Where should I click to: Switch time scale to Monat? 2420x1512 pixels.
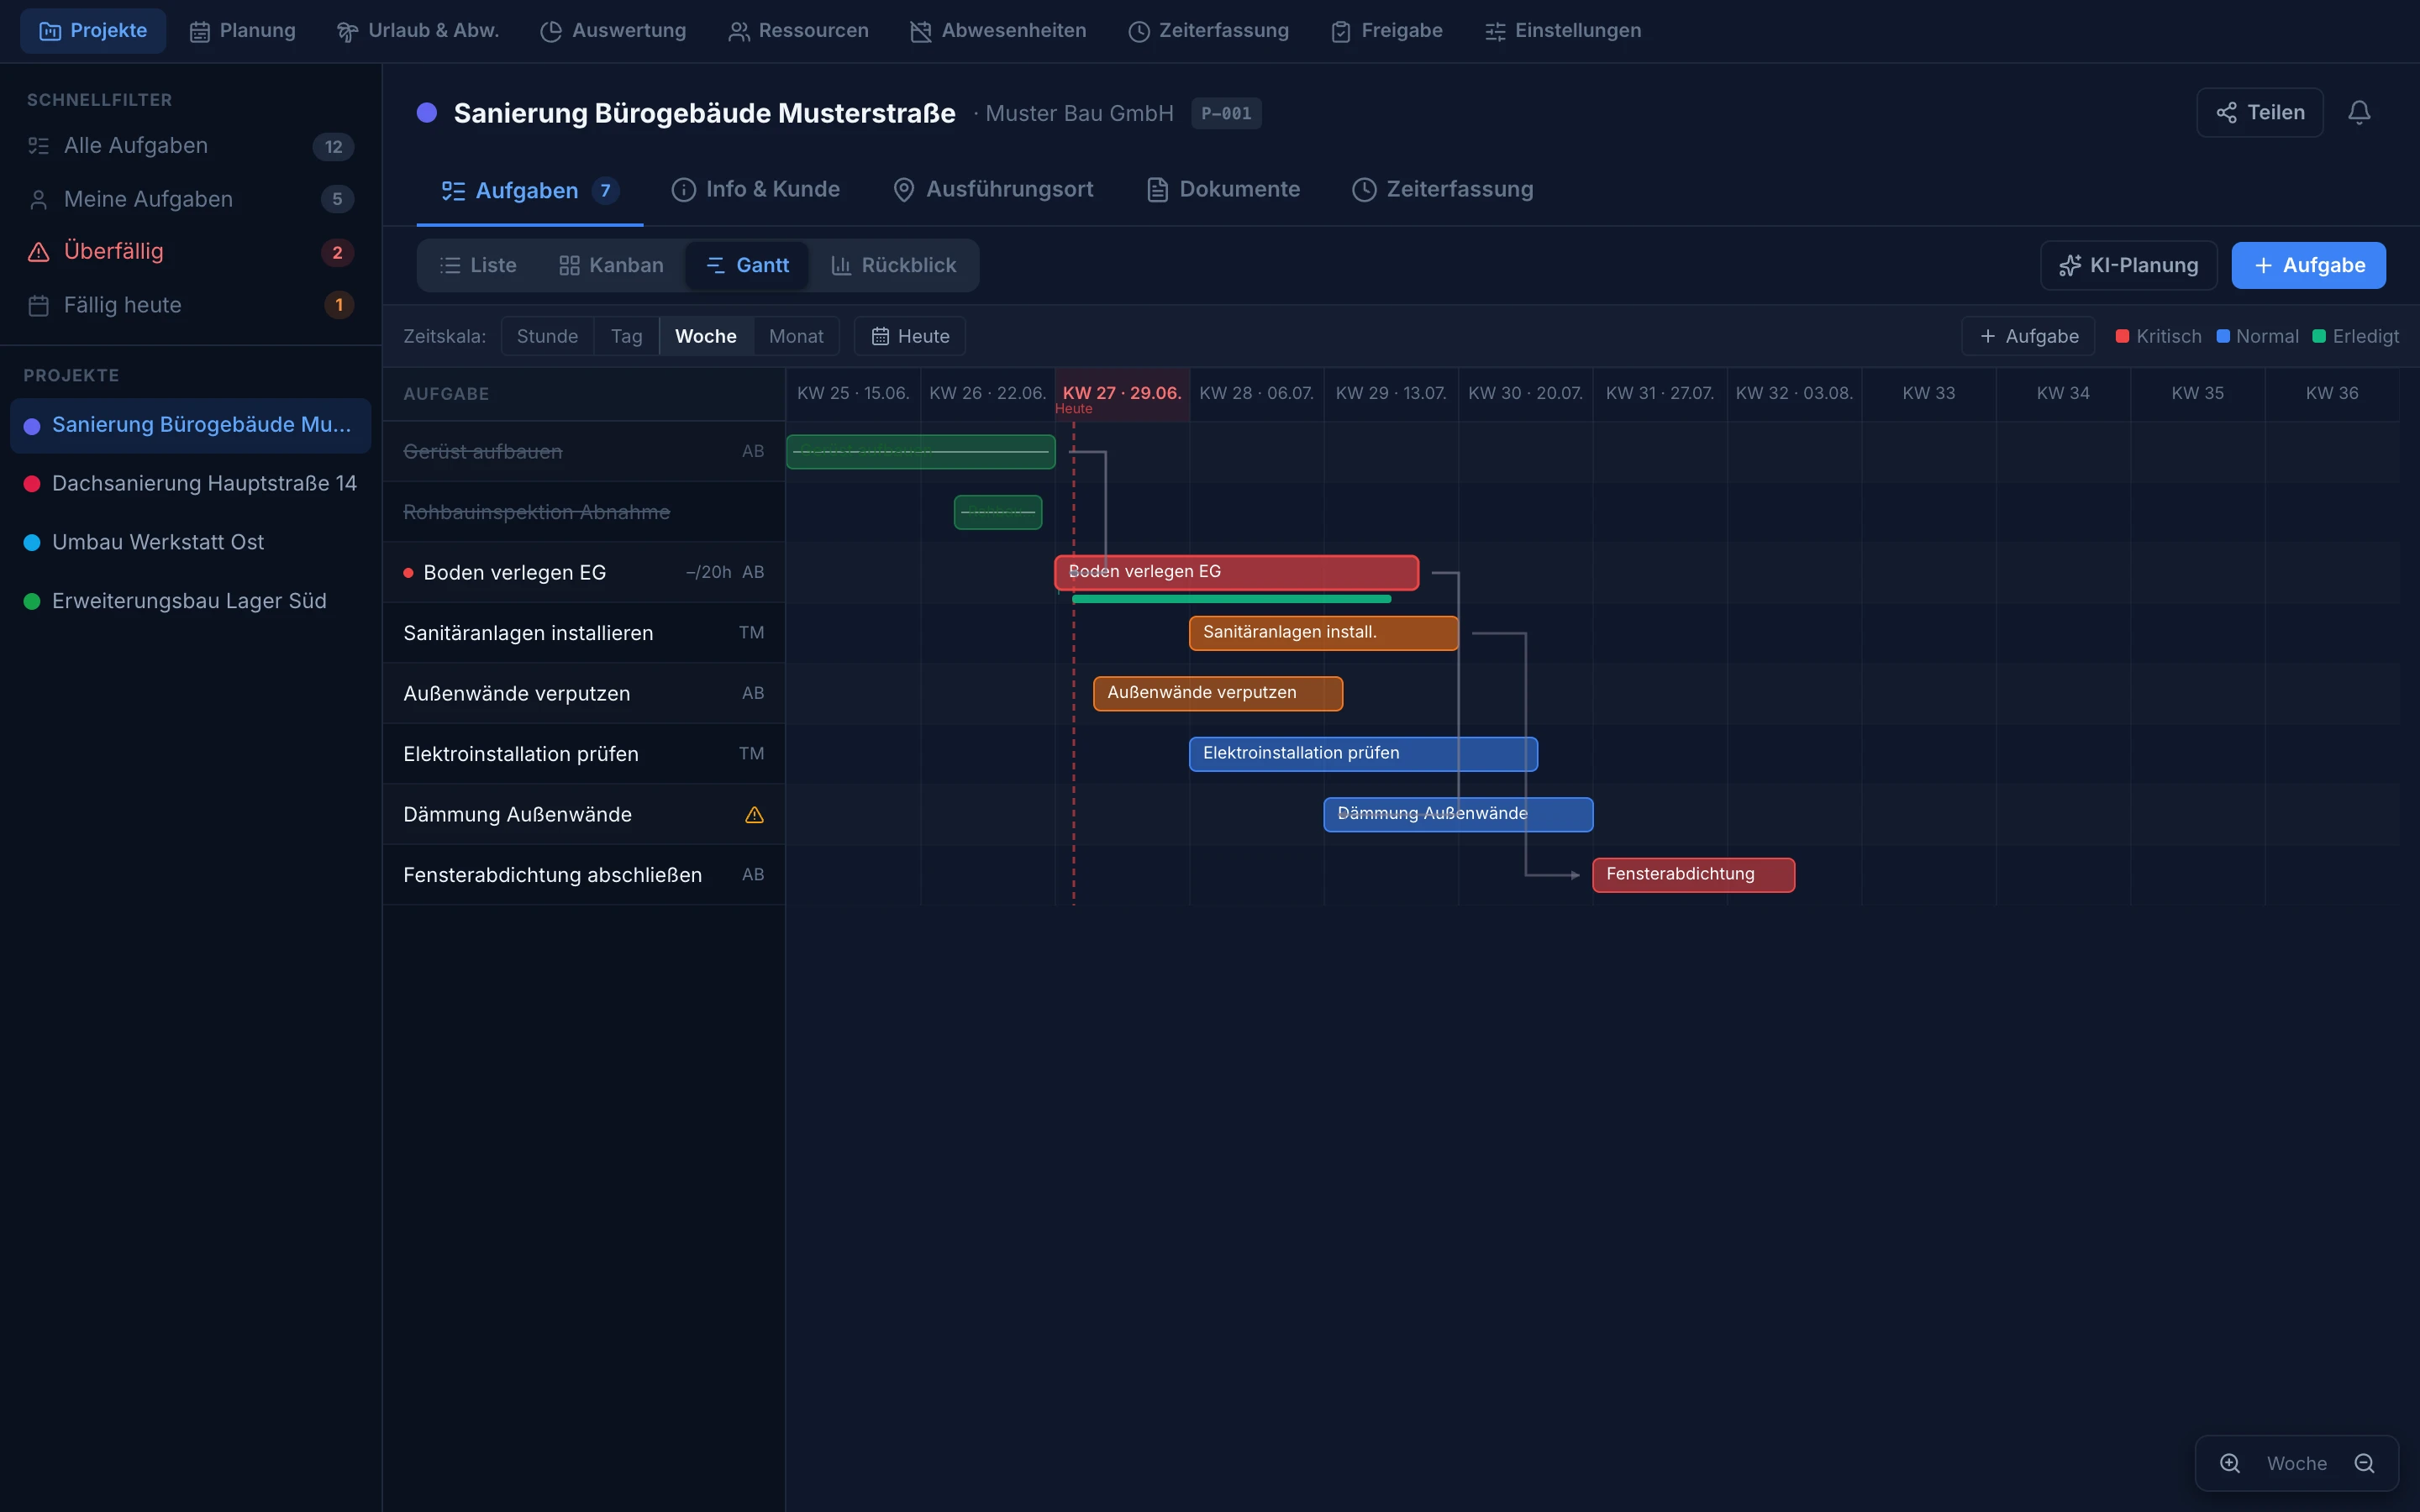(796, 336)
